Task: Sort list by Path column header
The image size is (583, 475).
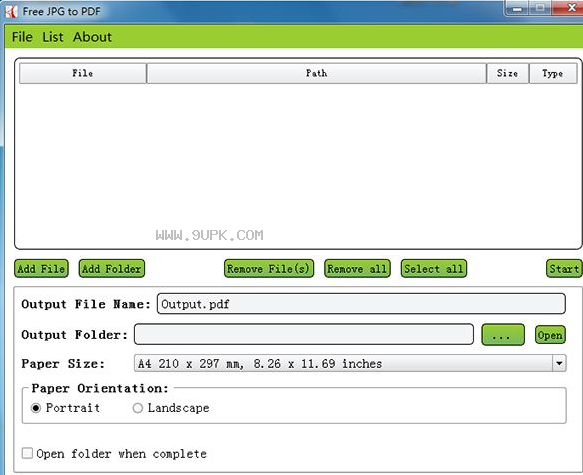Action: click(x=317, y=73)
